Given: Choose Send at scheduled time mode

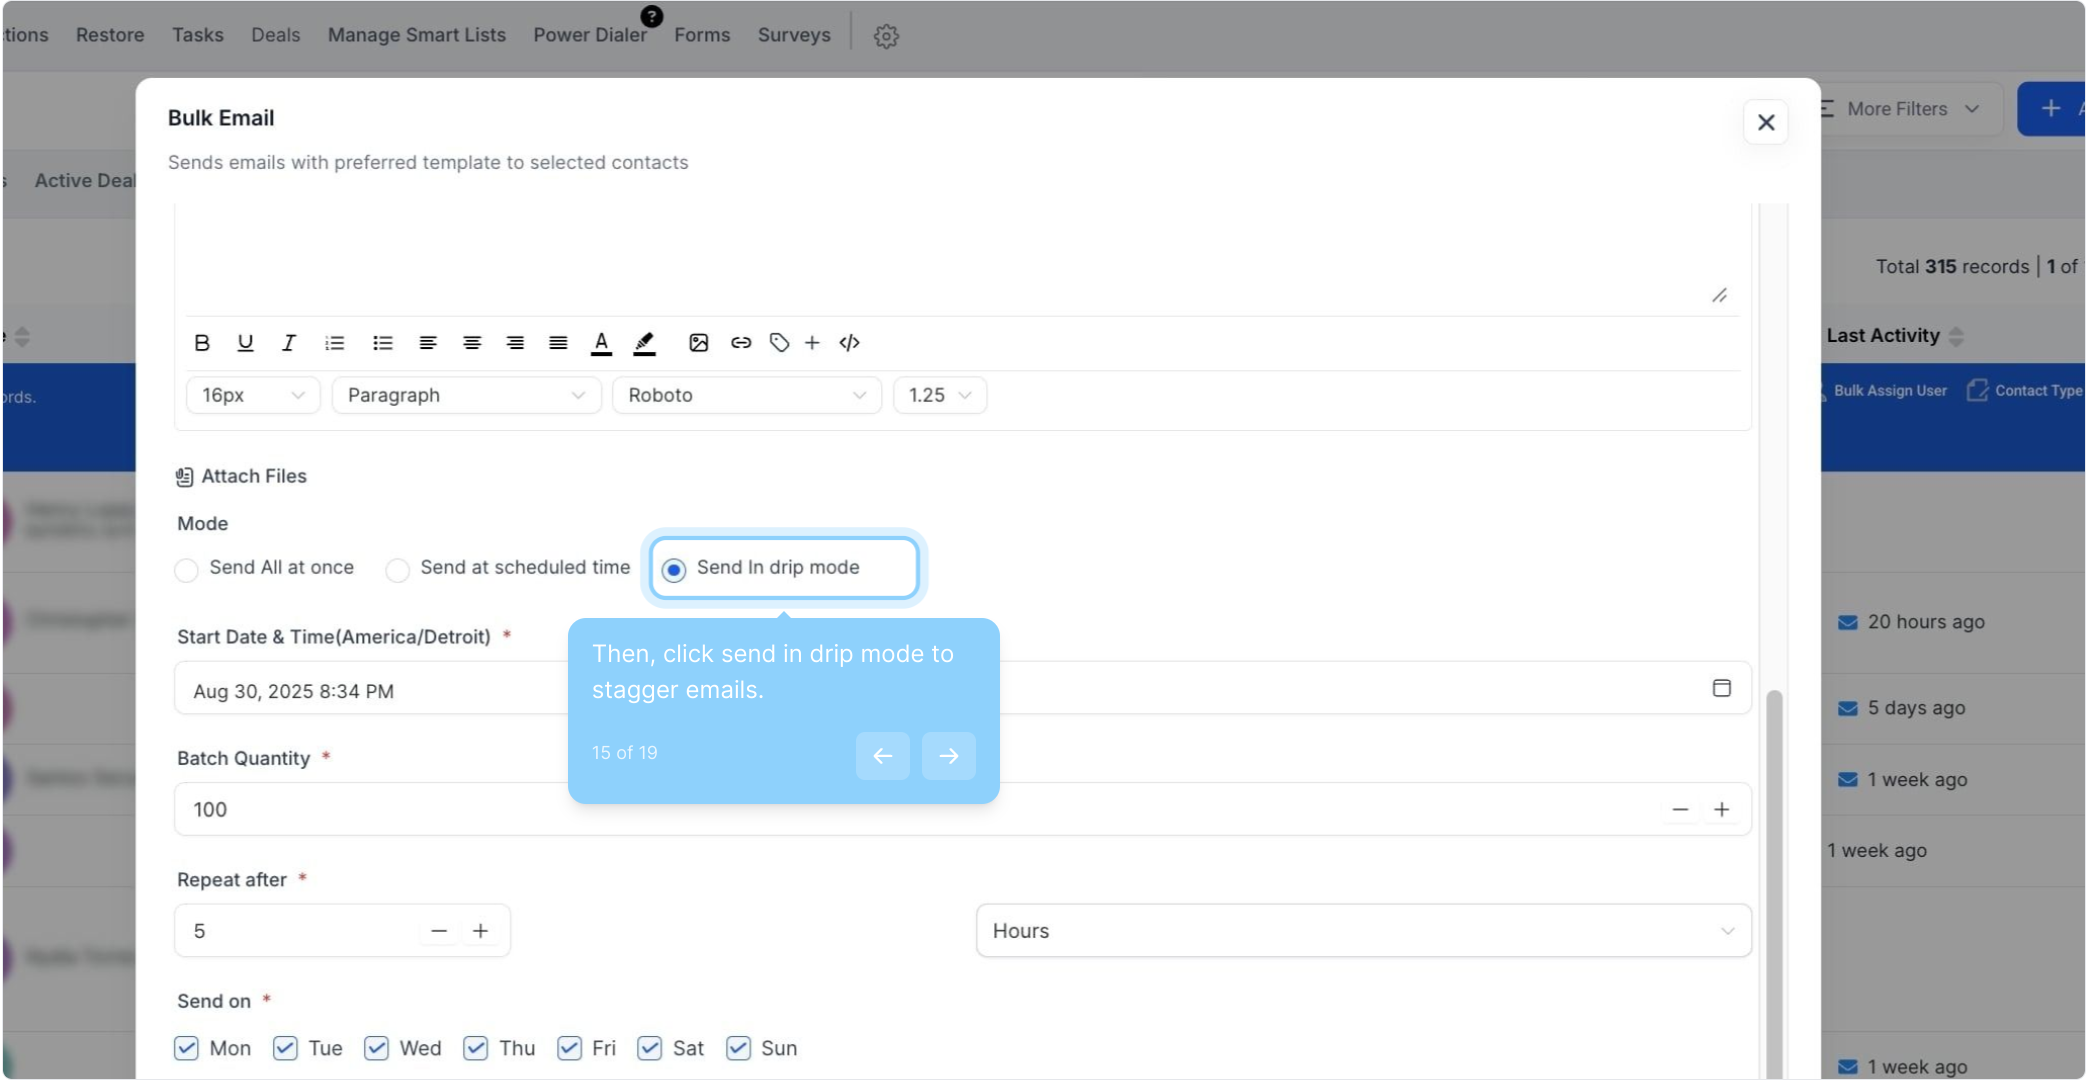Looking at the screenshot, I should click(x=398, y=570).
